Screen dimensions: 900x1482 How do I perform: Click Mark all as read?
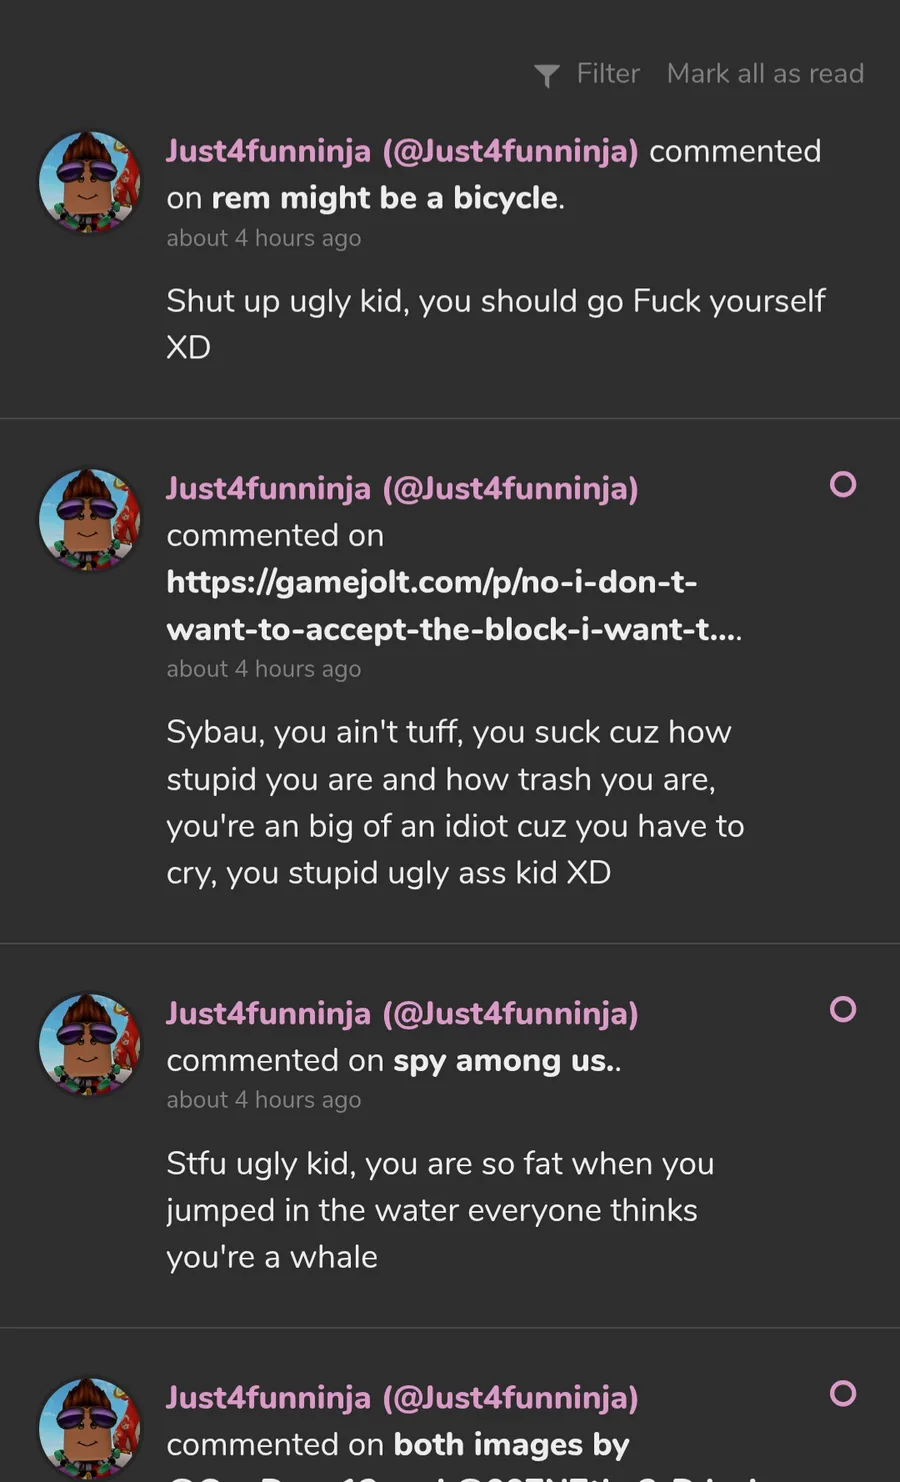765,74
